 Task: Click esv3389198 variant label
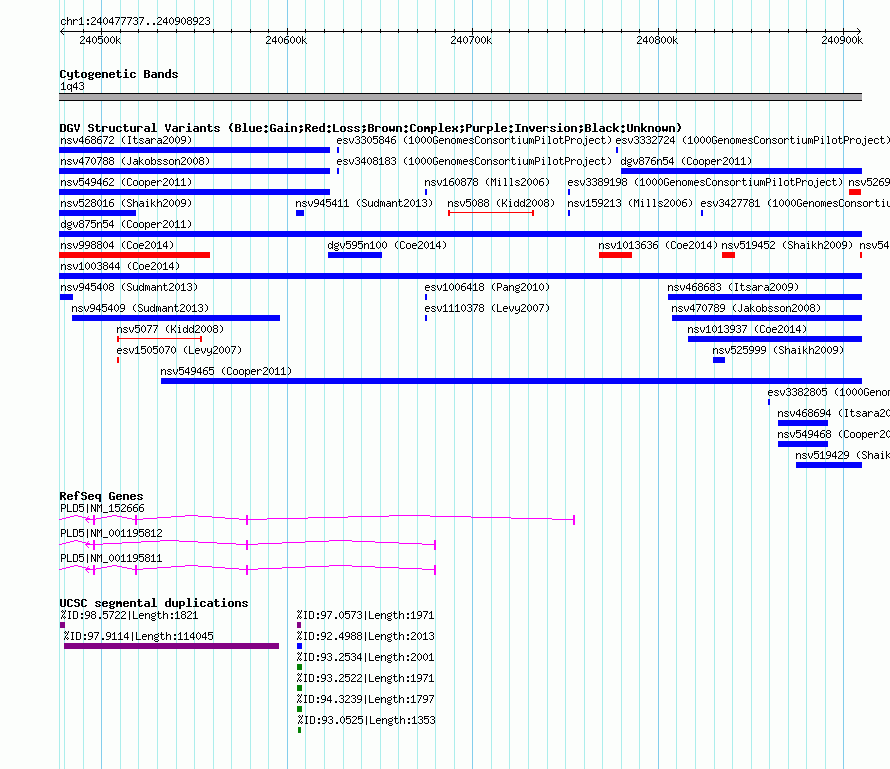[705, 182]
